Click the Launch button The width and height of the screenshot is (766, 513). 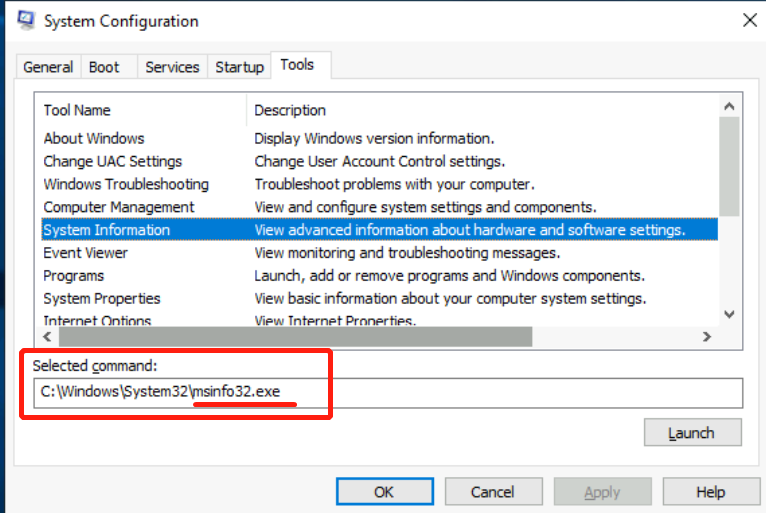692,433
